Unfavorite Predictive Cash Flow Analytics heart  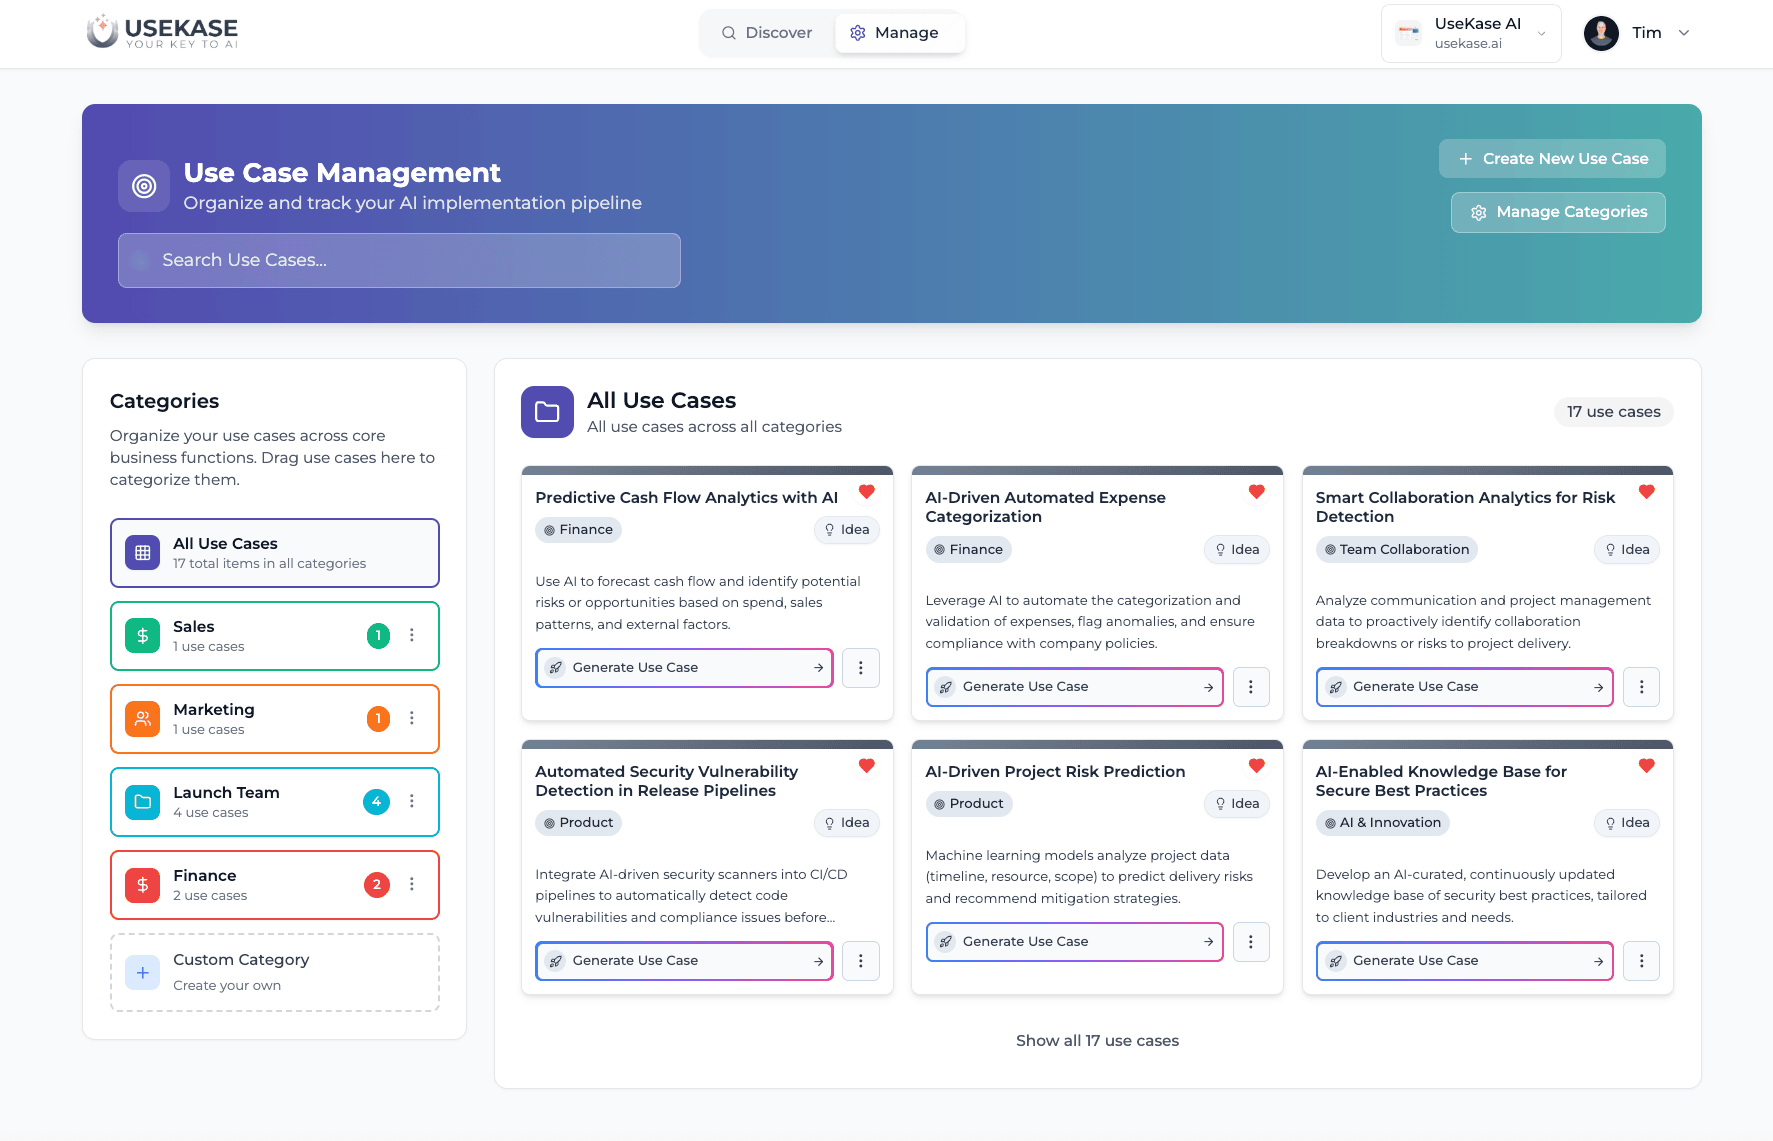pyautogui.click(x=866, y=492)
